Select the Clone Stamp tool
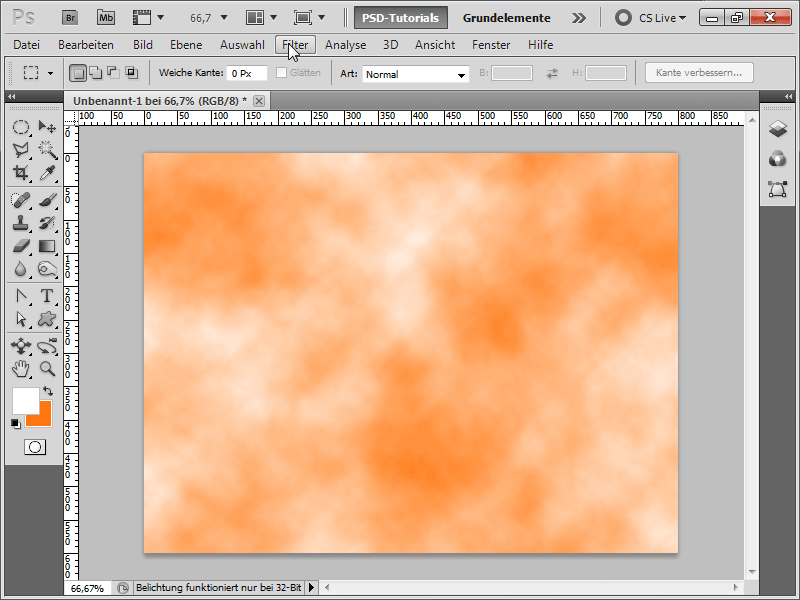The width and height of the screenshot is (800, 600). pos(21,223)
